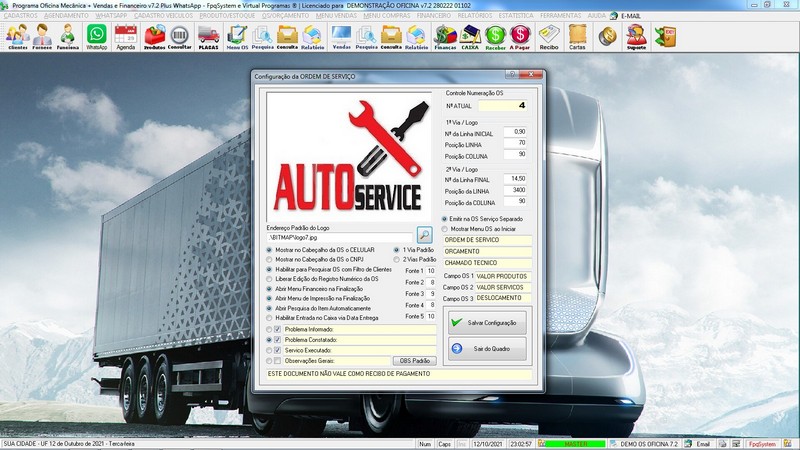The width and height of the screenshot is (800, 450).
Task: Select Mostrar no Cabeçalho da OS o CNPJ
Action: coord(268,259)
